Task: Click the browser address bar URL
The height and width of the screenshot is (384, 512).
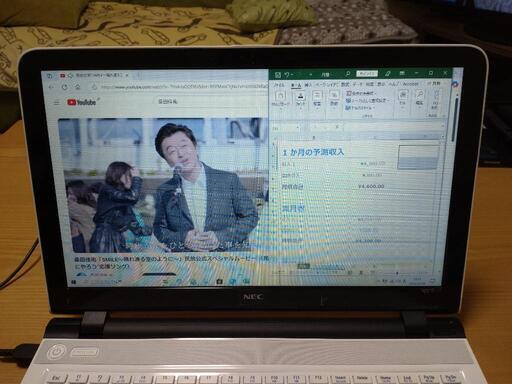Action: point(183,87)
